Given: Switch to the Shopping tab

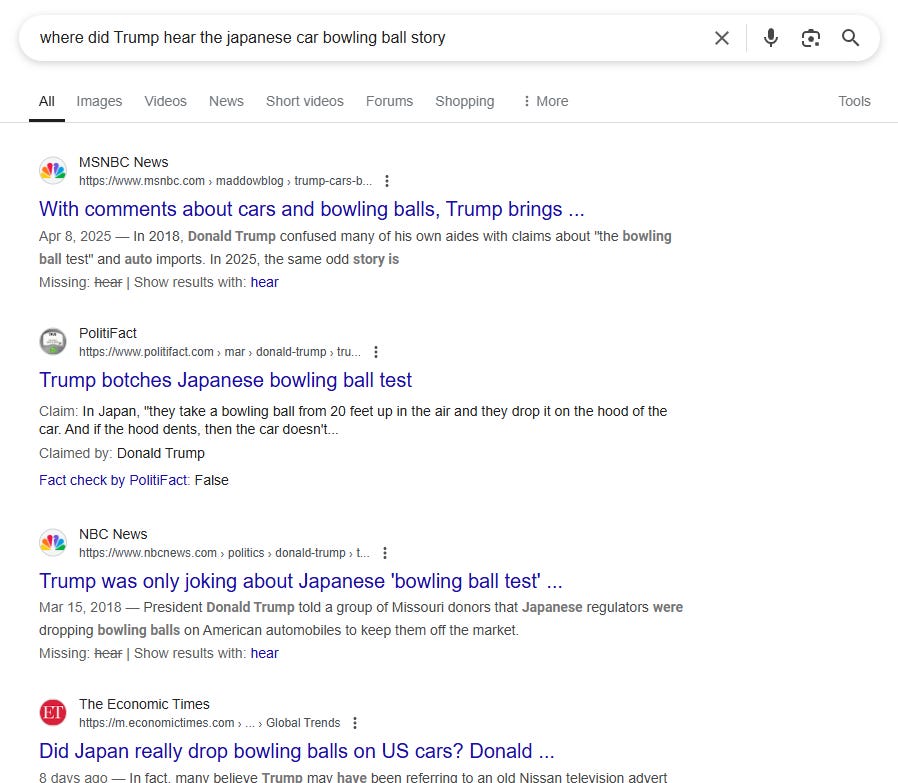Looking at the screenshot, I should pos(464,101).
